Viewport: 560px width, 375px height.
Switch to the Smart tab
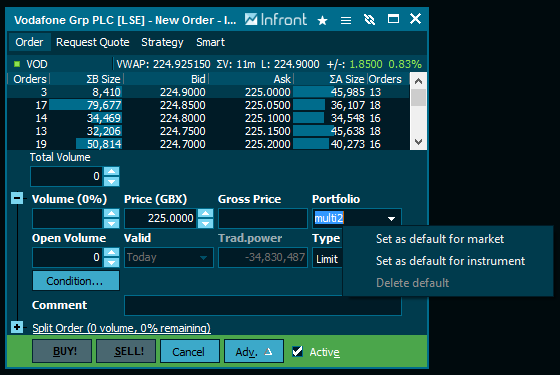point(210,42)
